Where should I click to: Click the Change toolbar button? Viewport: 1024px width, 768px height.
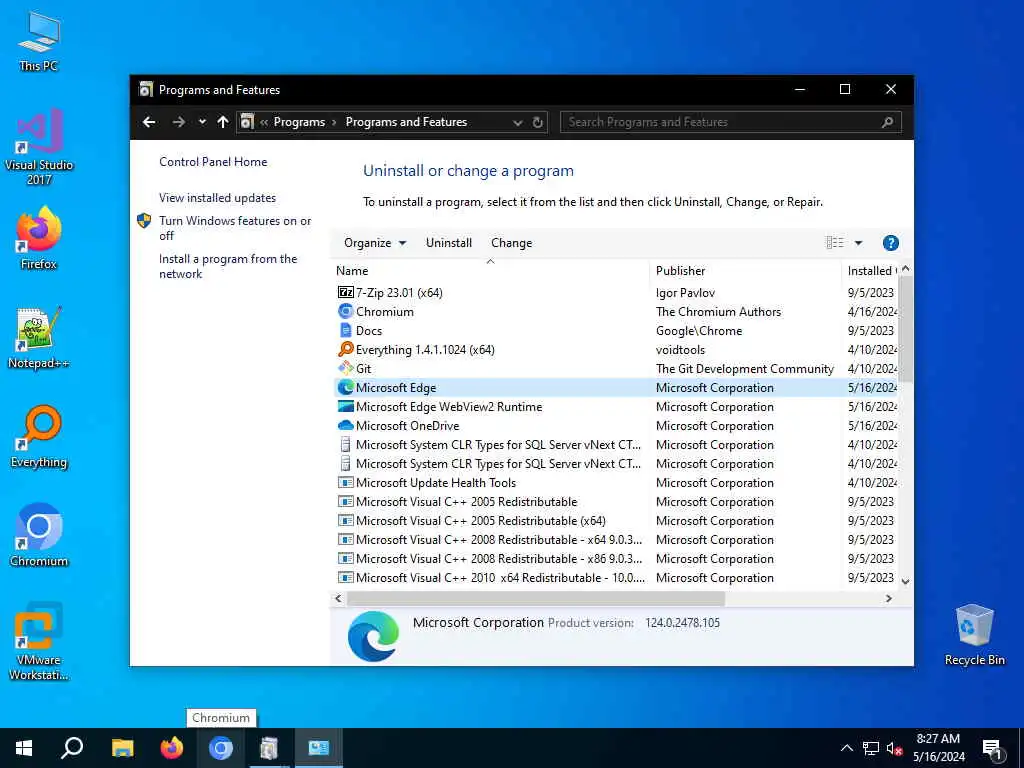tap(511, 243)
